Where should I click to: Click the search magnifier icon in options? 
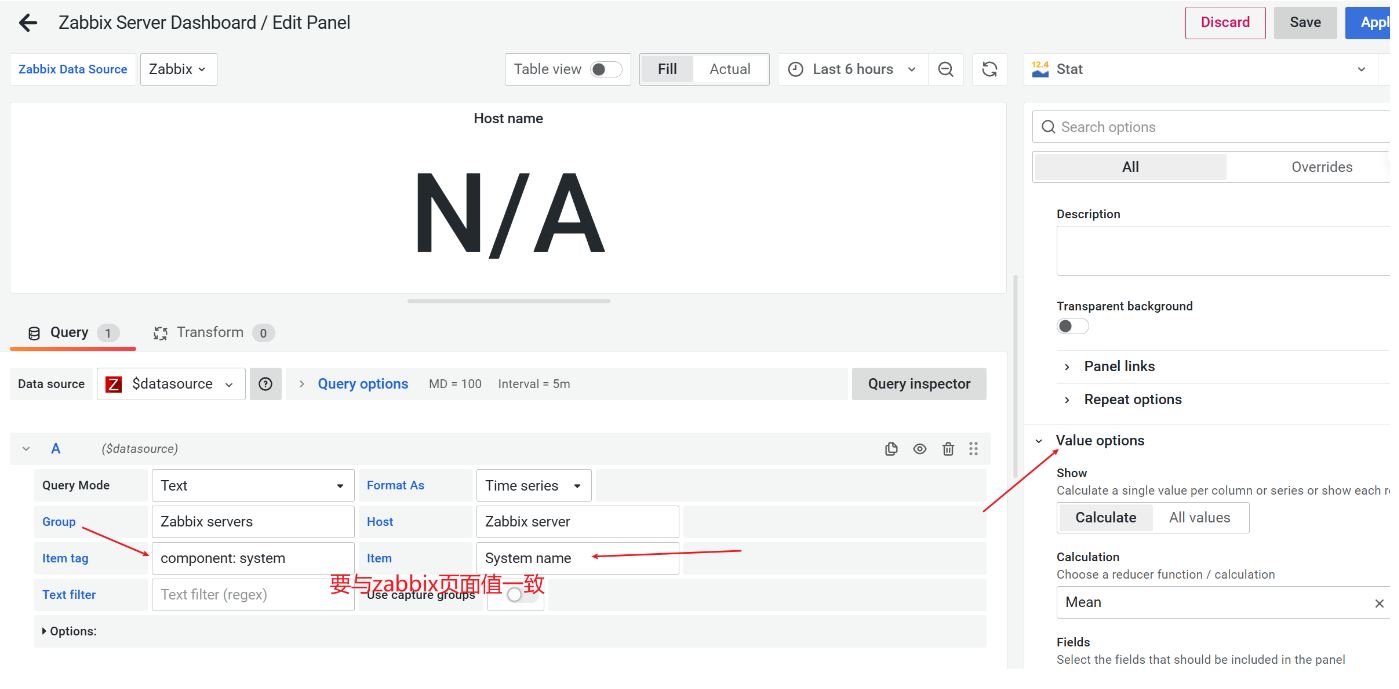(x=1048, y=127)
